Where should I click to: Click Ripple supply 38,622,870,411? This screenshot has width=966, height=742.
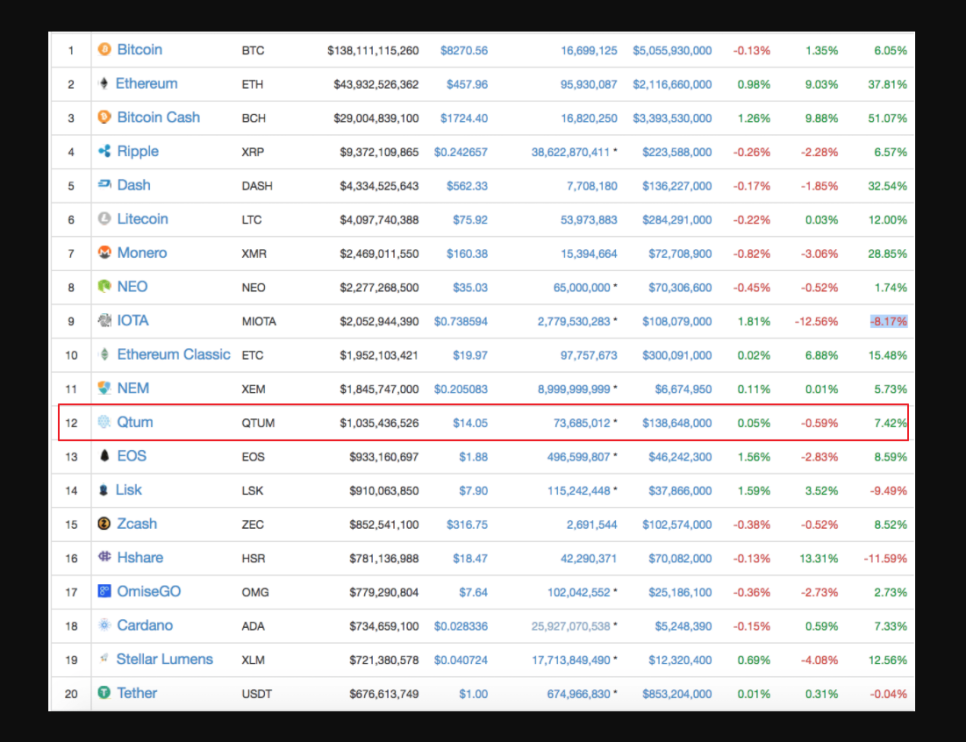(x=570, y=152)
